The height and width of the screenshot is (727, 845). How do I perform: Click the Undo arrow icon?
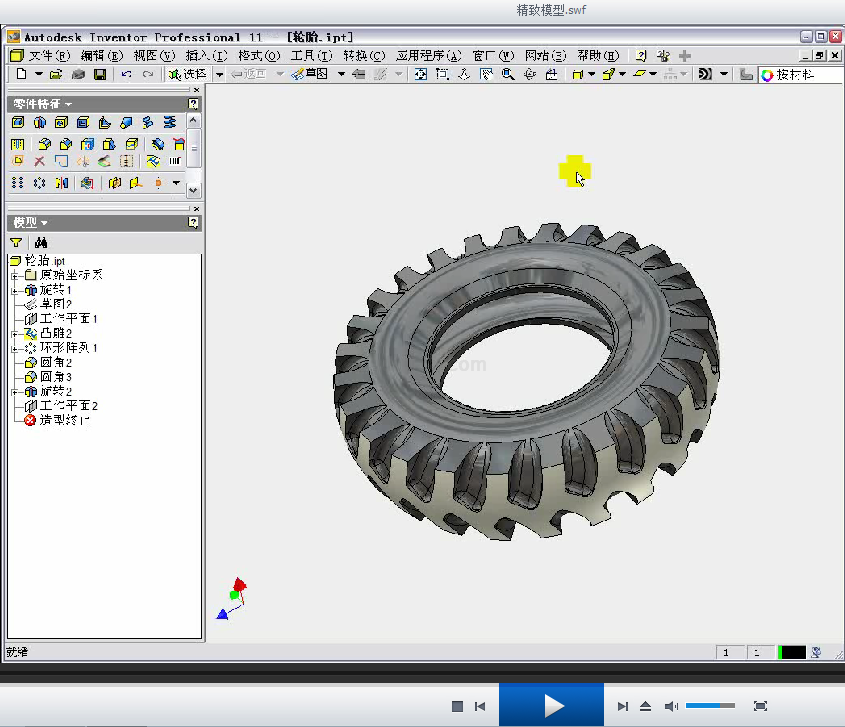click(126, 74)
